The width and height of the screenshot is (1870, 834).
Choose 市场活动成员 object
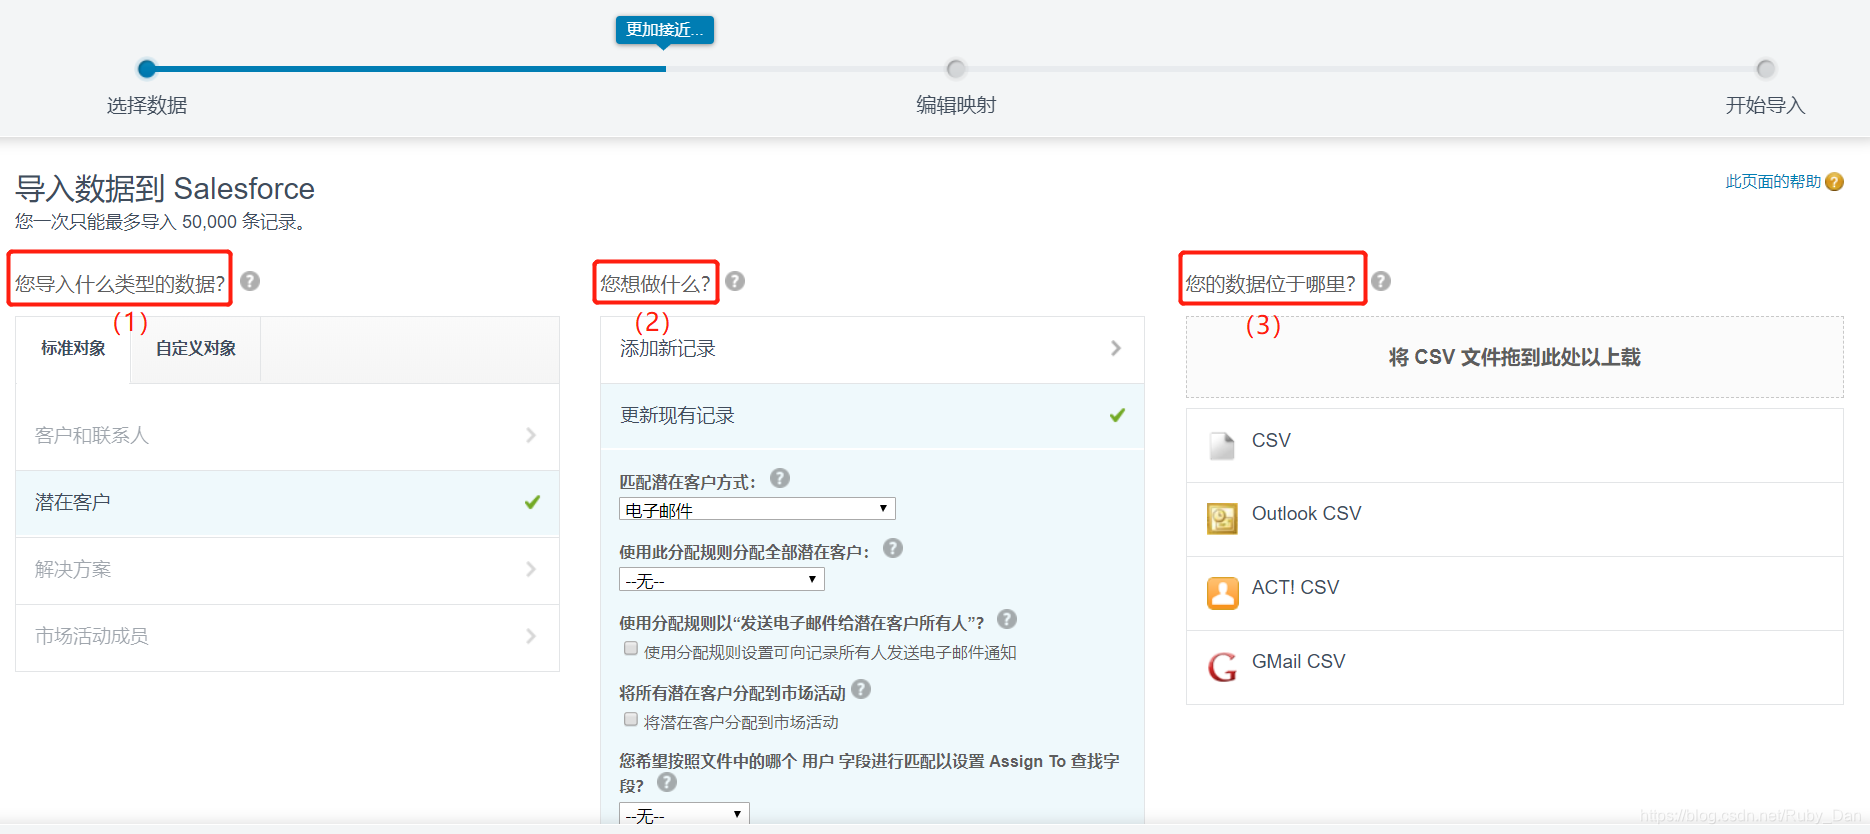click(x=287, y=637)
